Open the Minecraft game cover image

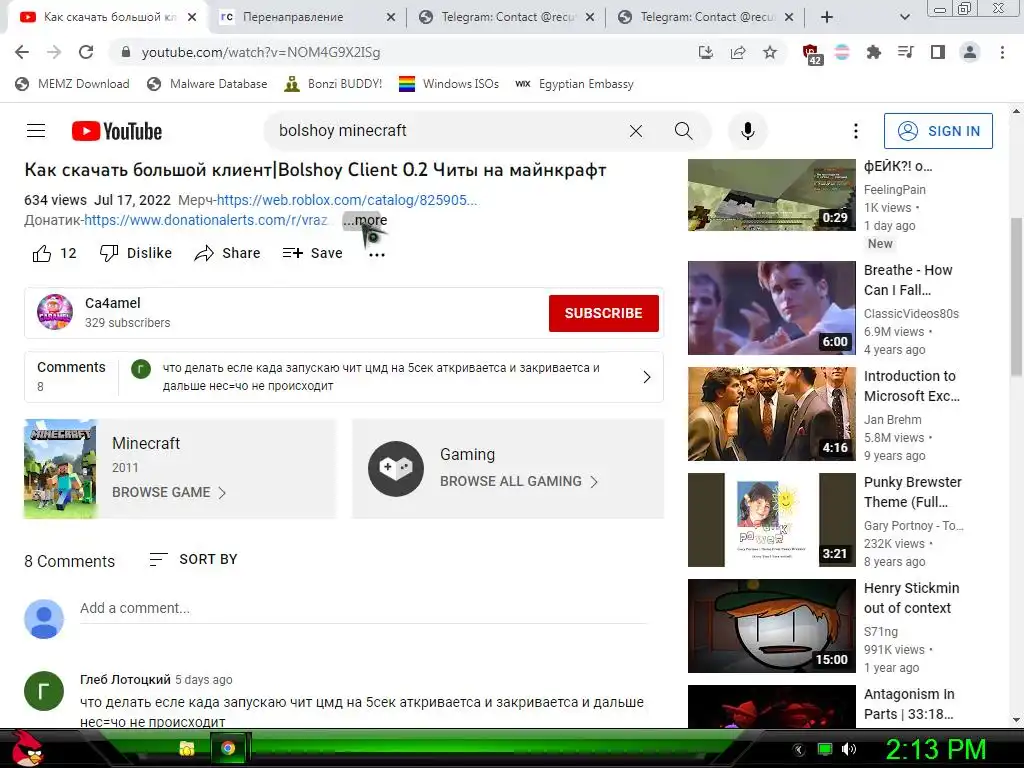coord(60,469)
